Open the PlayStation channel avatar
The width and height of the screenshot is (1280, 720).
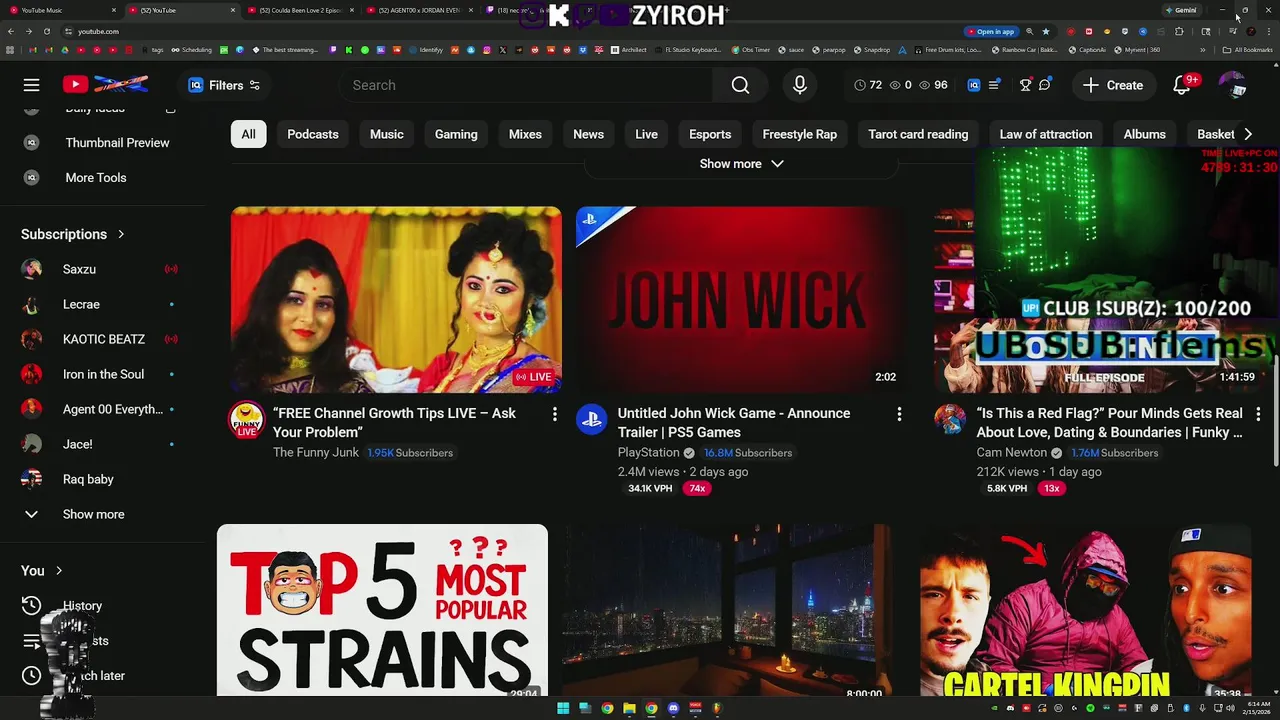(592, 420)
